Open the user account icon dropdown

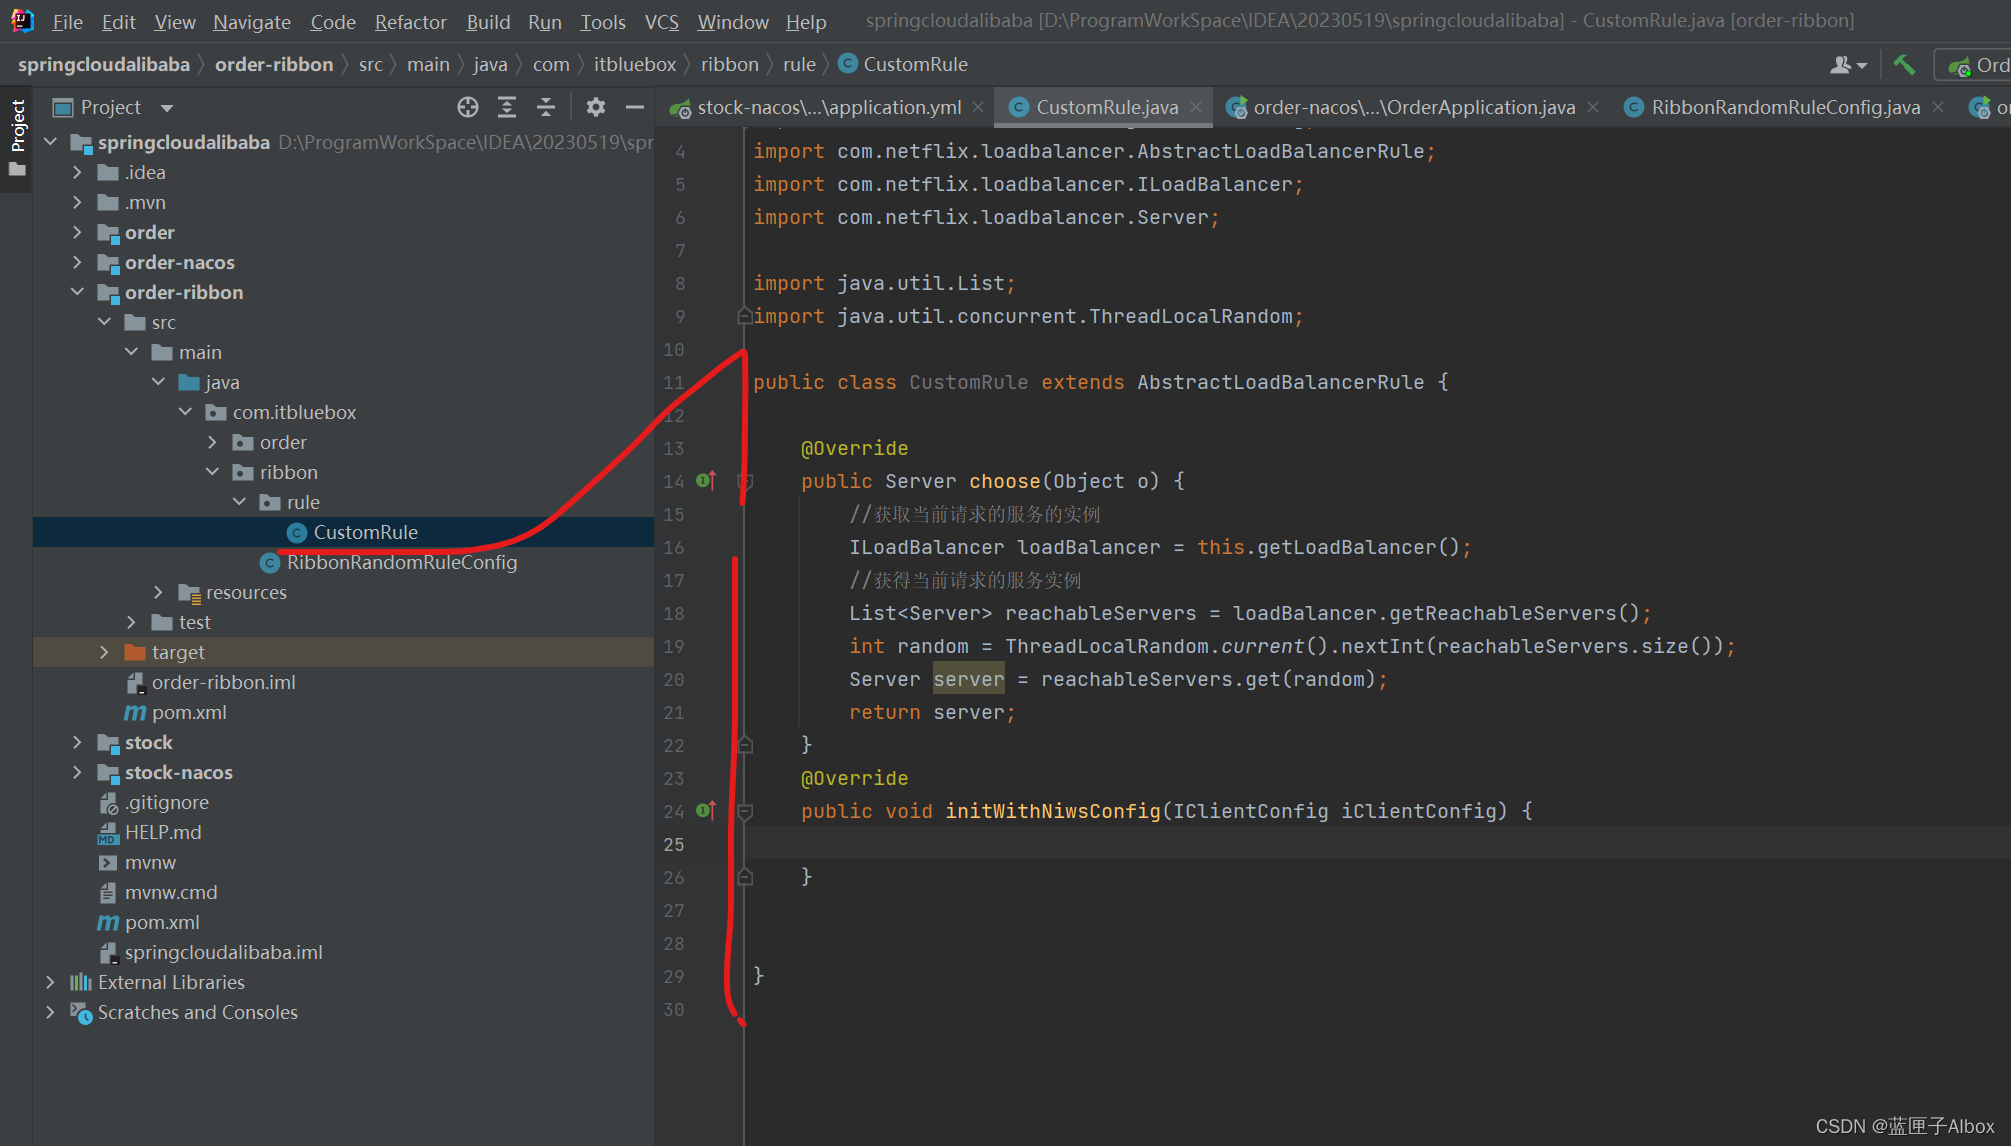1848,65
